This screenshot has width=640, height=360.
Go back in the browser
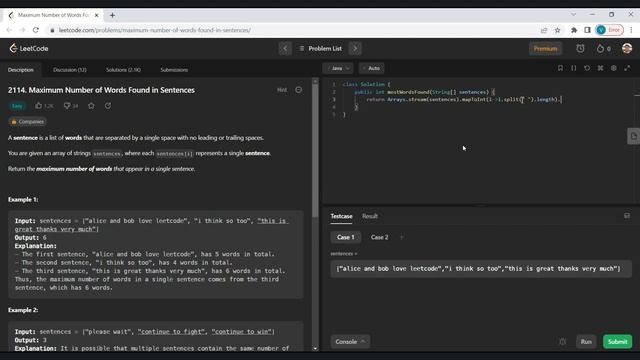(x=9, y=30)
